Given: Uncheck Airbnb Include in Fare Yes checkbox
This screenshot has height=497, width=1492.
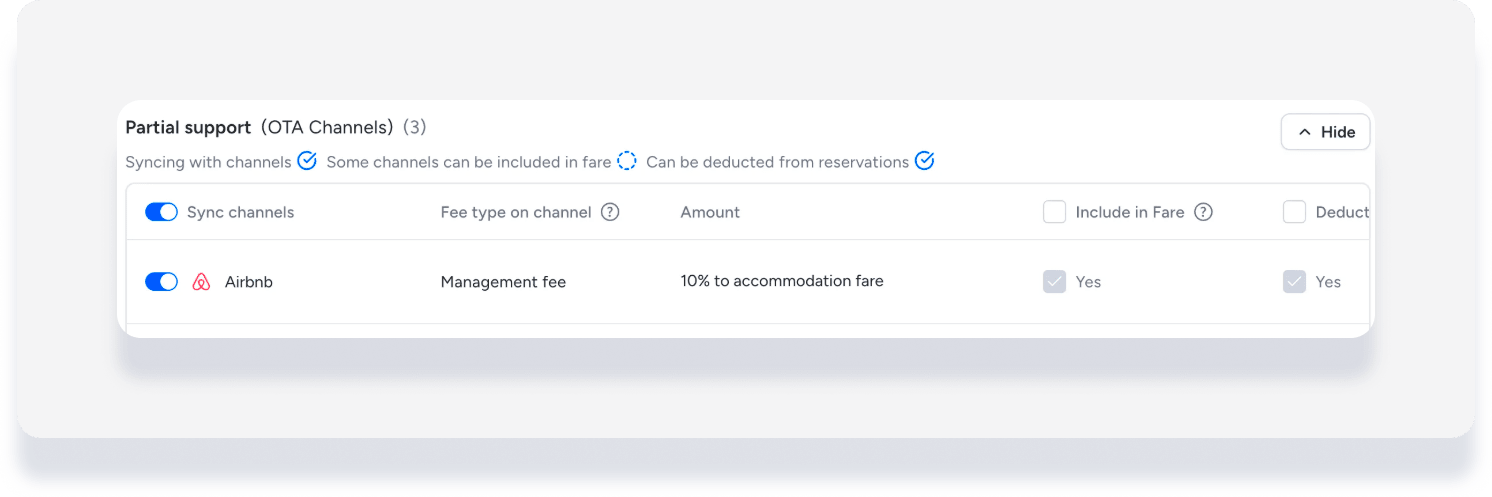Looking at the screenshot, I should point(1054,282).
